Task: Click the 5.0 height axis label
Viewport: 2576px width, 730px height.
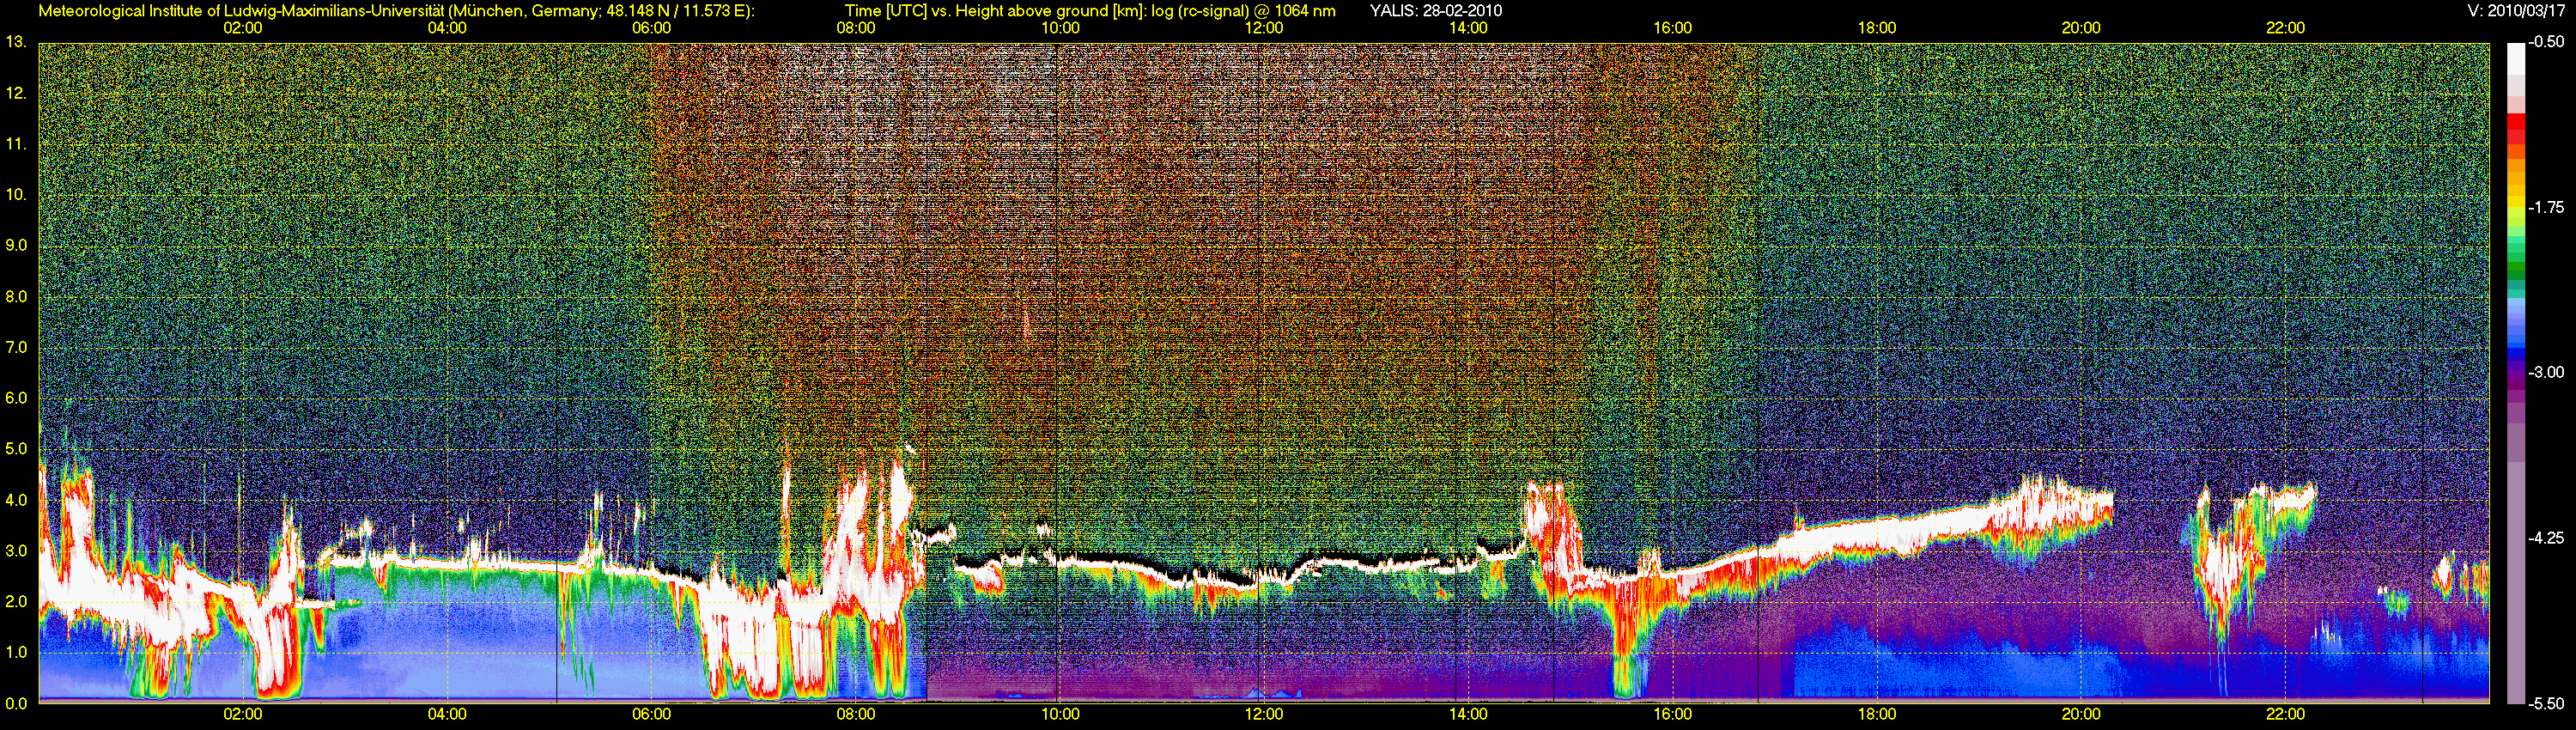Action: 16,449
